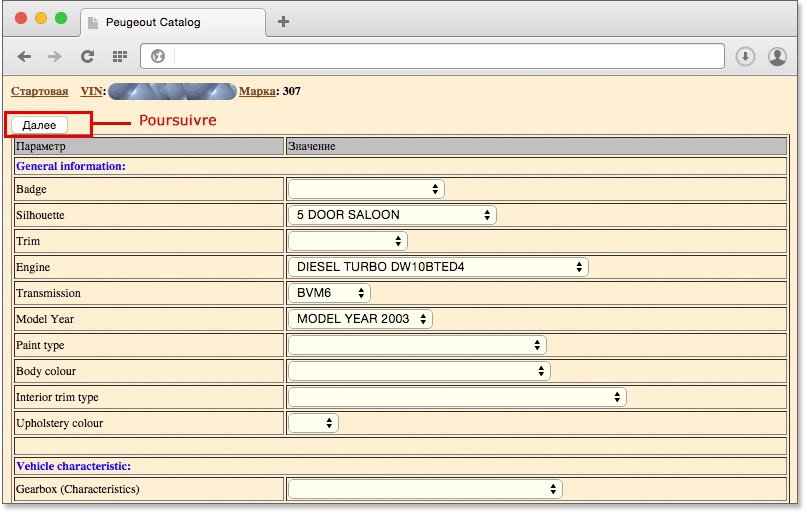Viewport: 808px width, 516px height.
Task: Minimize the window with yellow button
Action: click(41, 19)
